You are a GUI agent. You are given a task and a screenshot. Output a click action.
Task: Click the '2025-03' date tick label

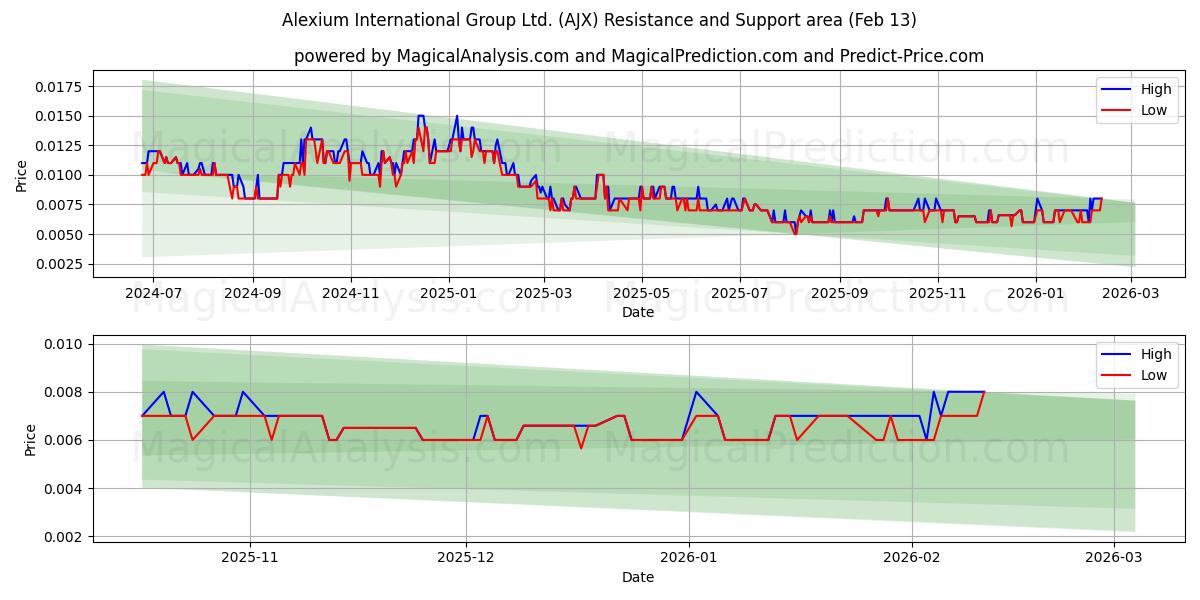tap(543, 294)
